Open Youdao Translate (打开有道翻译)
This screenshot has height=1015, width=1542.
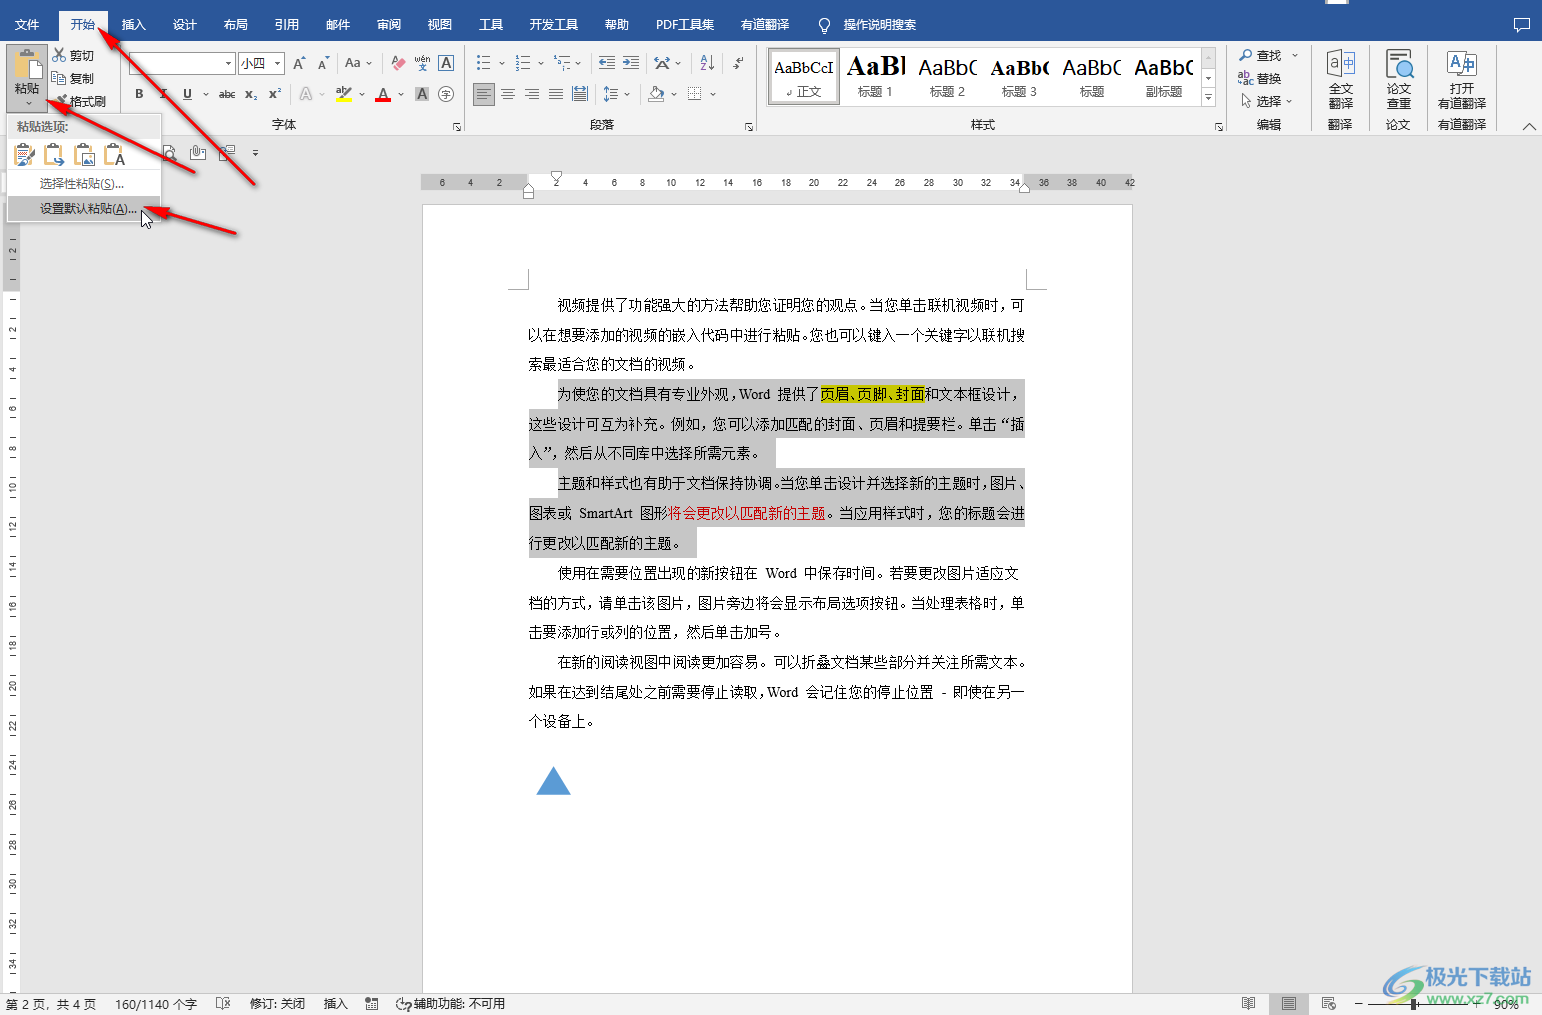[1461, 79]
